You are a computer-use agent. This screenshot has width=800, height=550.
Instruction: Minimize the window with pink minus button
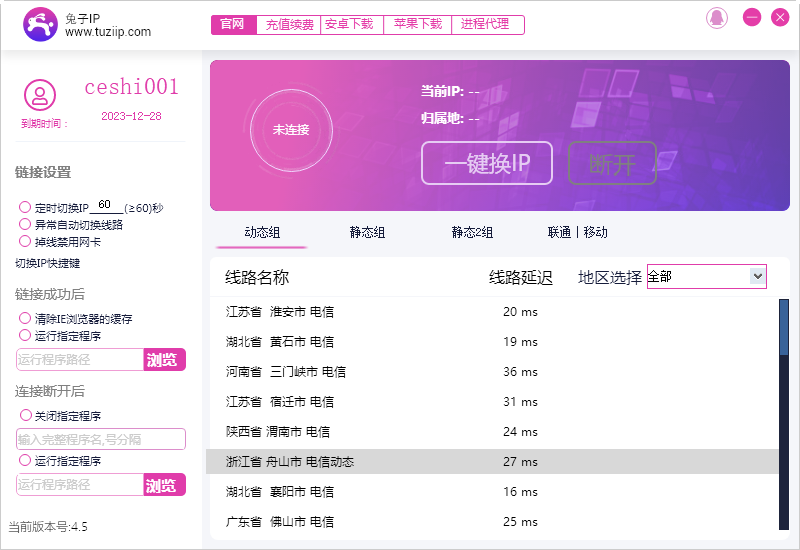tap(752, 18)
